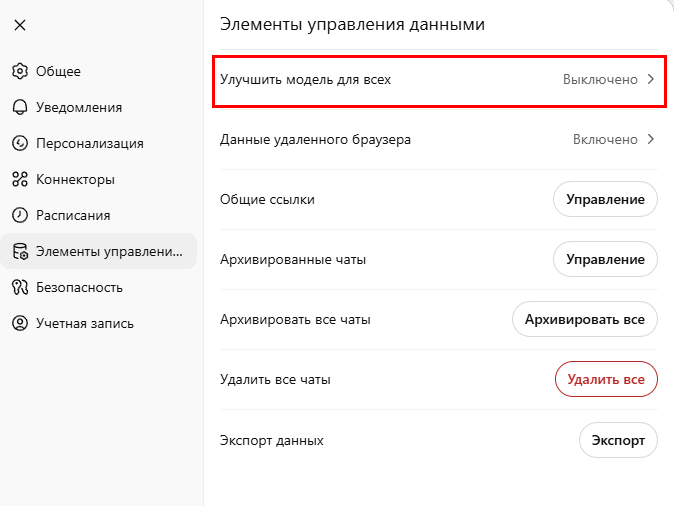Click the Экспорт button

point(618,440)
